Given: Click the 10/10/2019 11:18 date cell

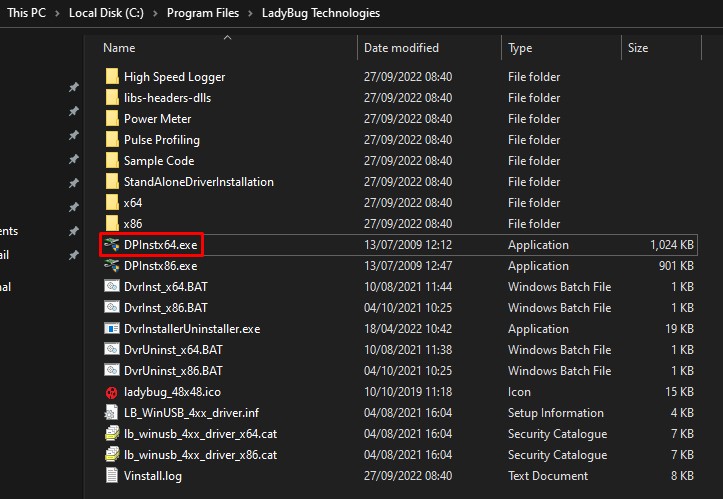Looking at the screenshot, I should pyautogui.click(x=408, y=392).
